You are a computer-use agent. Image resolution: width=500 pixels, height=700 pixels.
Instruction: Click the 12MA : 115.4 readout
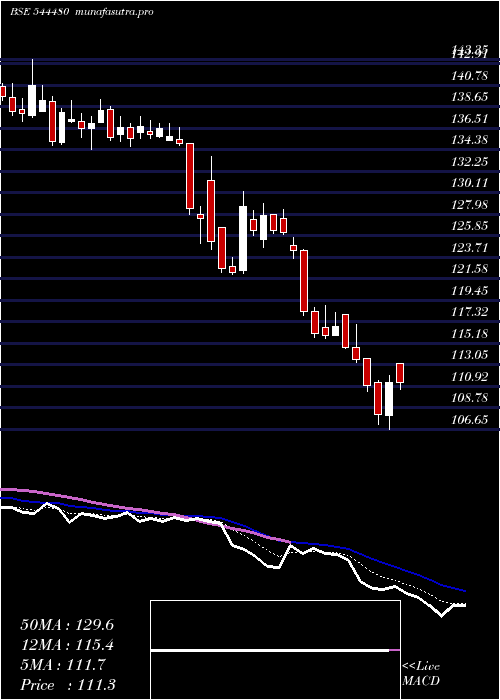[x=67, y=645]
